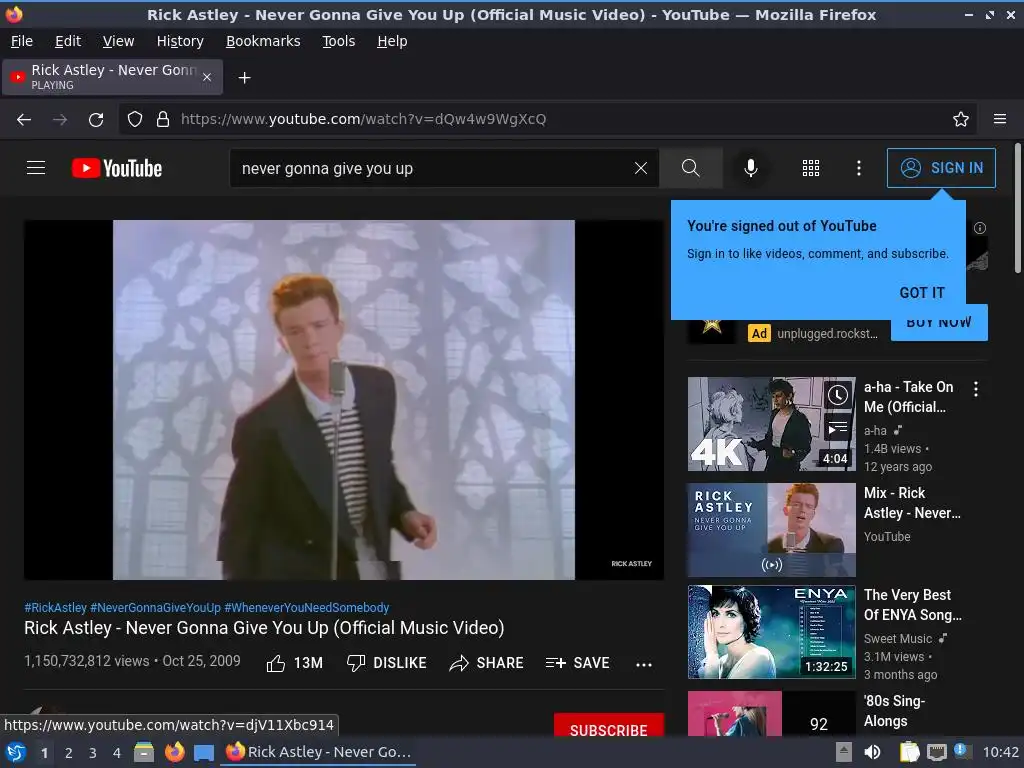Show site security via padlock icon

tap(163, 120)
